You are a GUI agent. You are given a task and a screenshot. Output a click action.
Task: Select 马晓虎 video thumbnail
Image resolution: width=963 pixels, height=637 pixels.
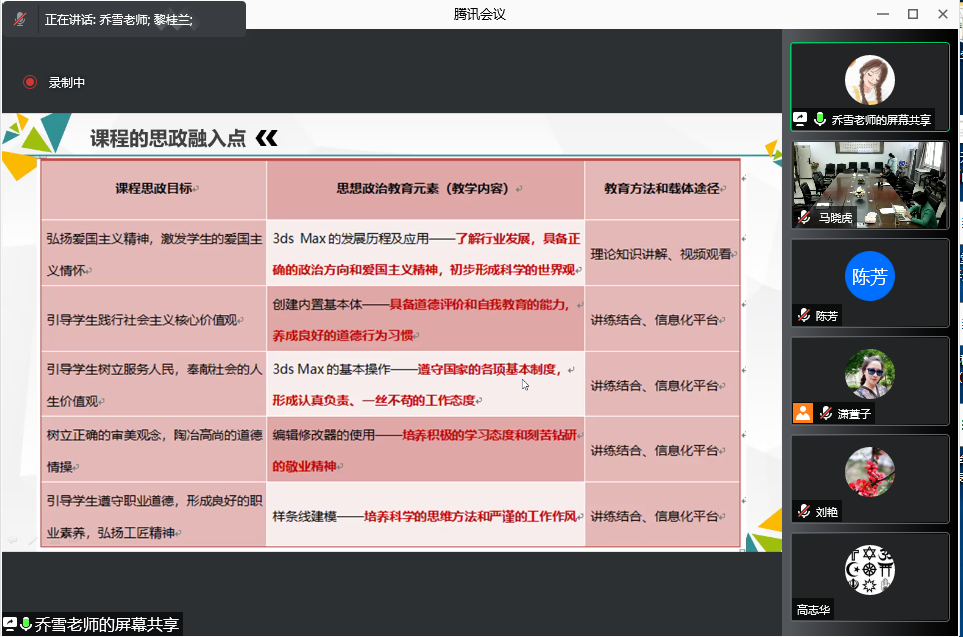tap(870, 185)
